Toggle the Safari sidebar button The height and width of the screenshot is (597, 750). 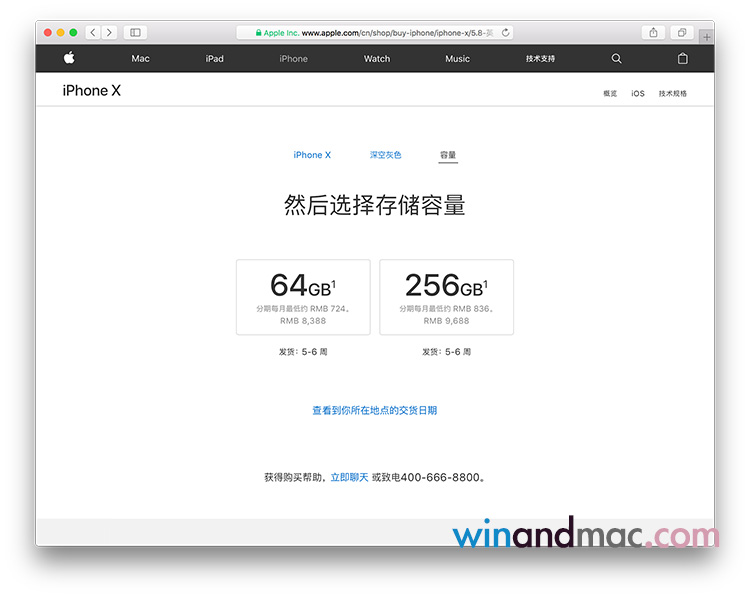pyautogui.click(x=136, y=33)
